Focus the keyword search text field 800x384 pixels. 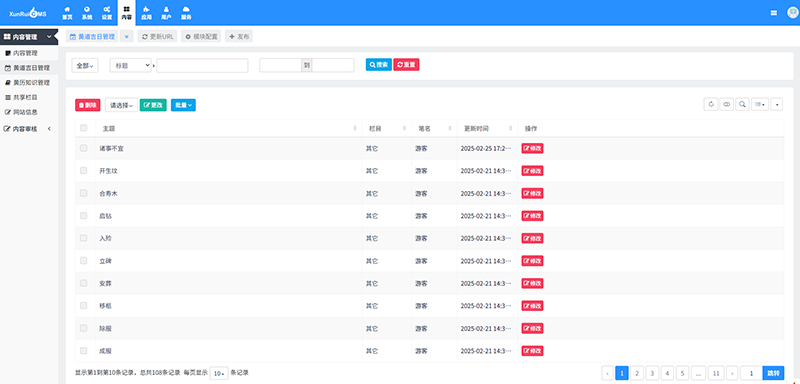(202, 65)
